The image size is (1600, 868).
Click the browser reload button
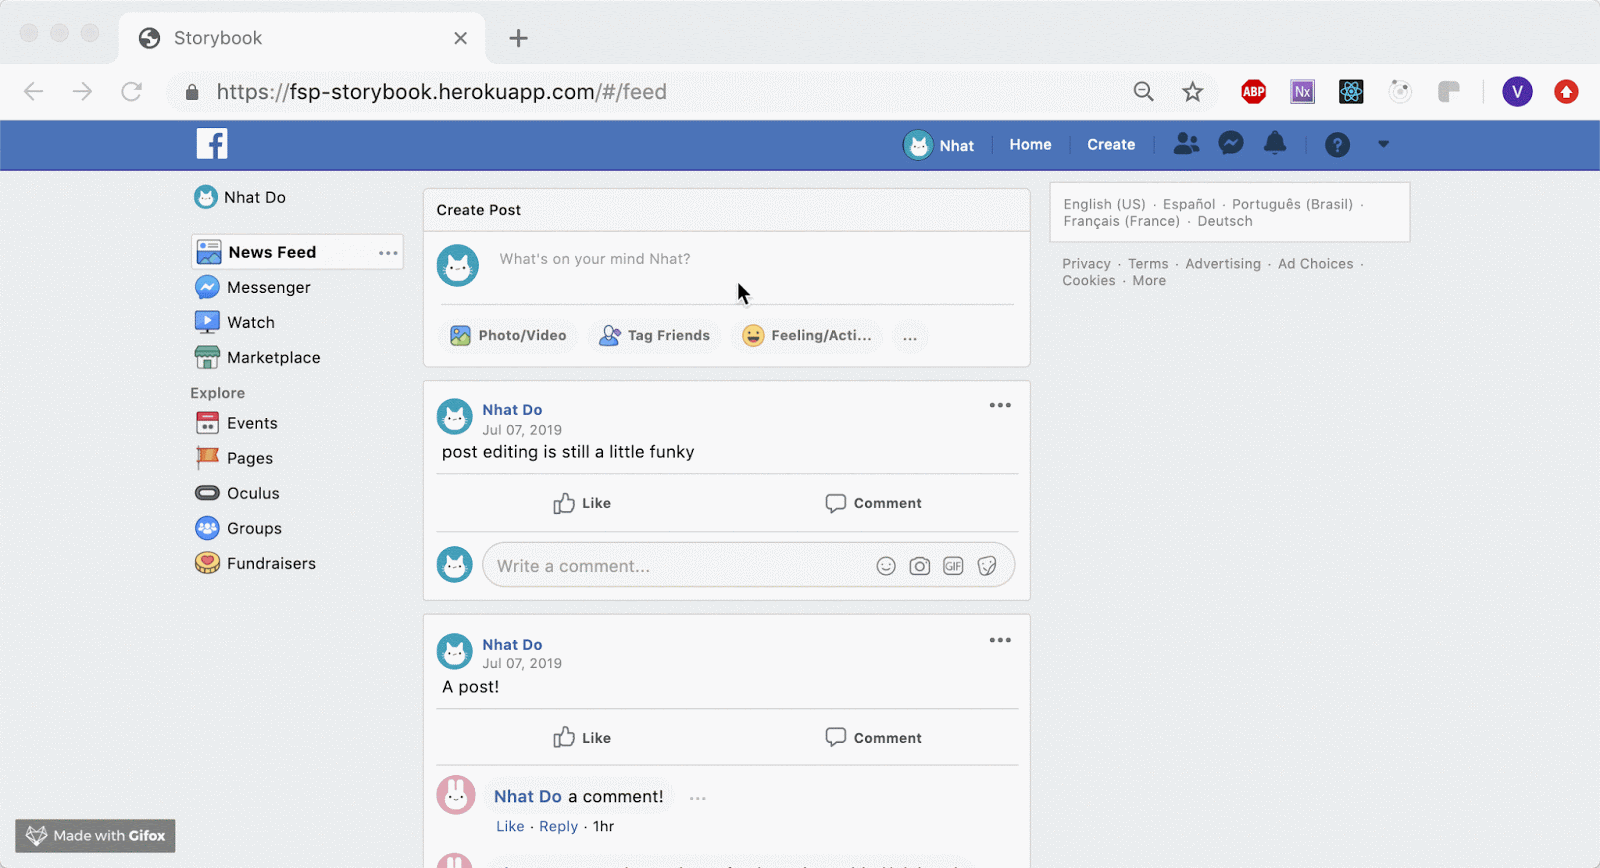(x=131, y=92)
